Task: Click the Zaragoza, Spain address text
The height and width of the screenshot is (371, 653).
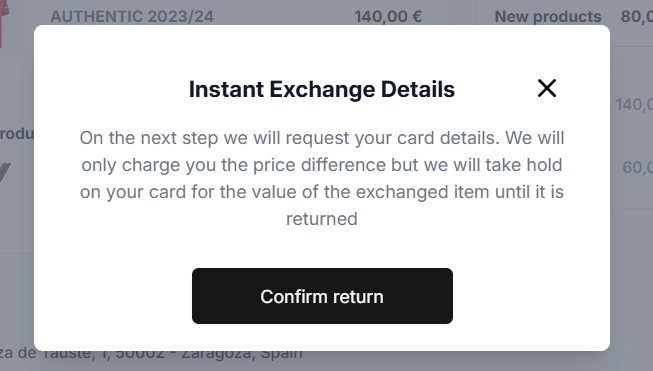Action: (x=242, y=355)
